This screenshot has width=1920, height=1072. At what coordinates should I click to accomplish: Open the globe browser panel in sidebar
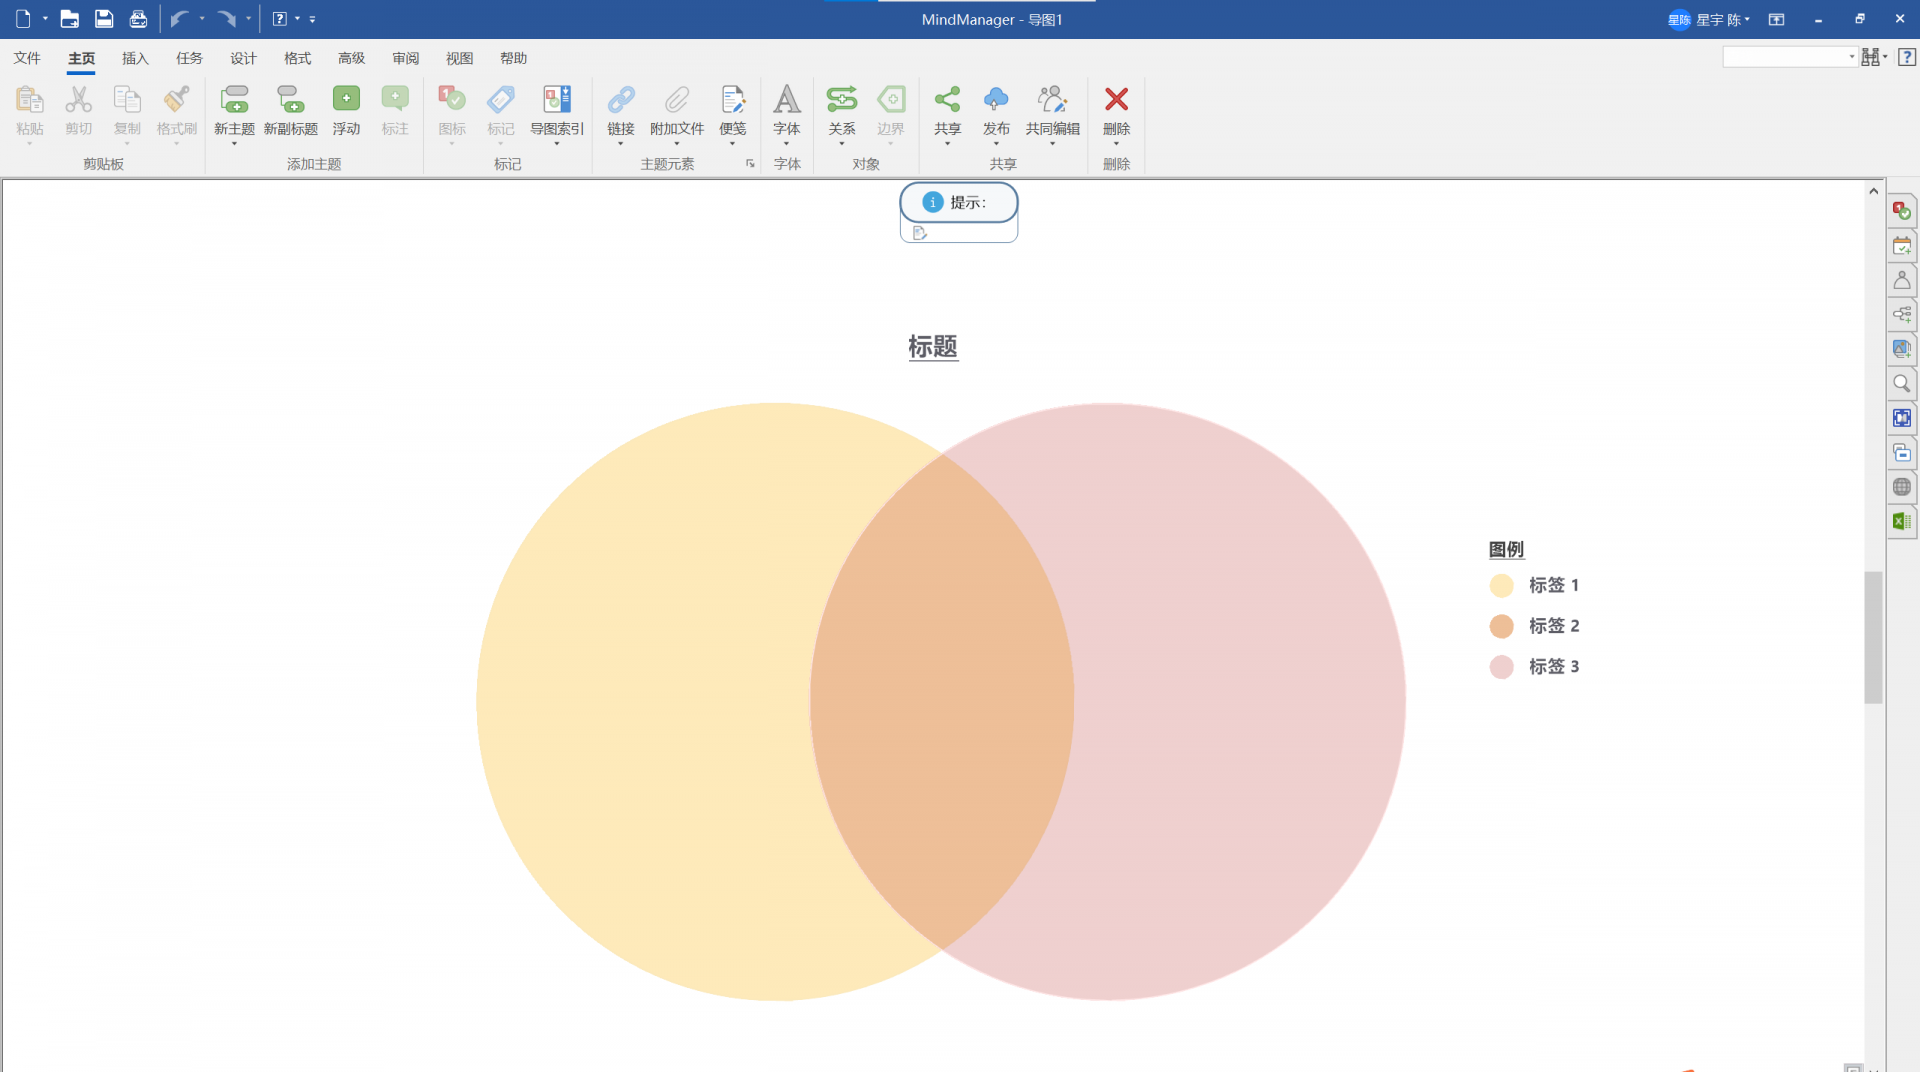coord(1902,487)
